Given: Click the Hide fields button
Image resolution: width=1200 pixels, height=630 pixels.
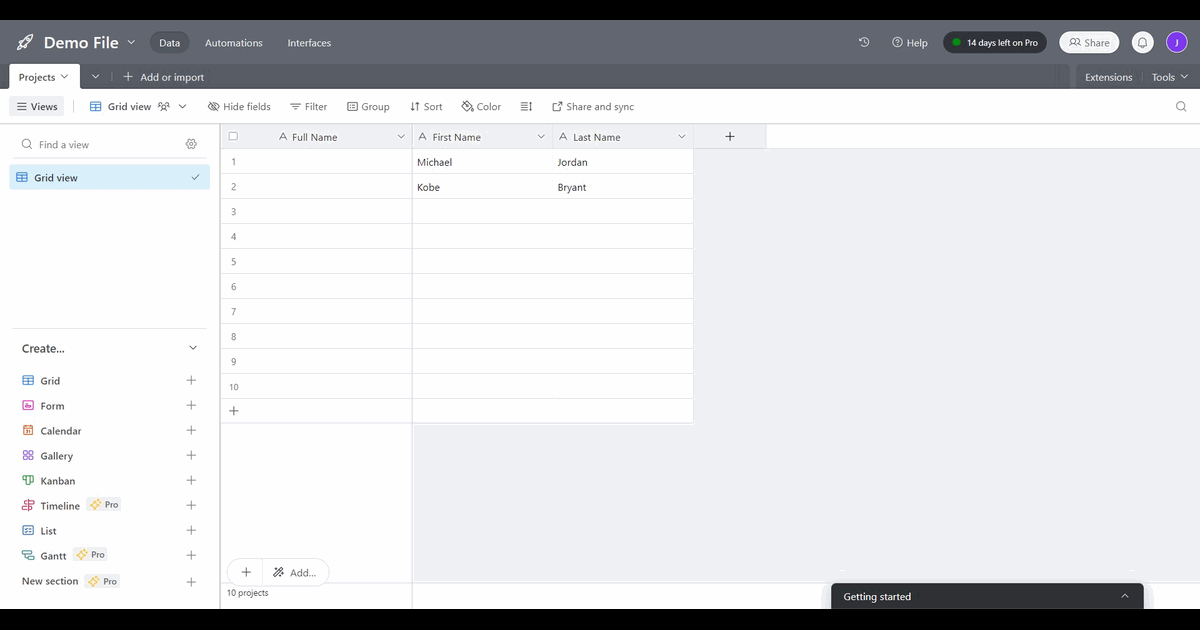Looking at the screenshot, I should pos(239,107).
